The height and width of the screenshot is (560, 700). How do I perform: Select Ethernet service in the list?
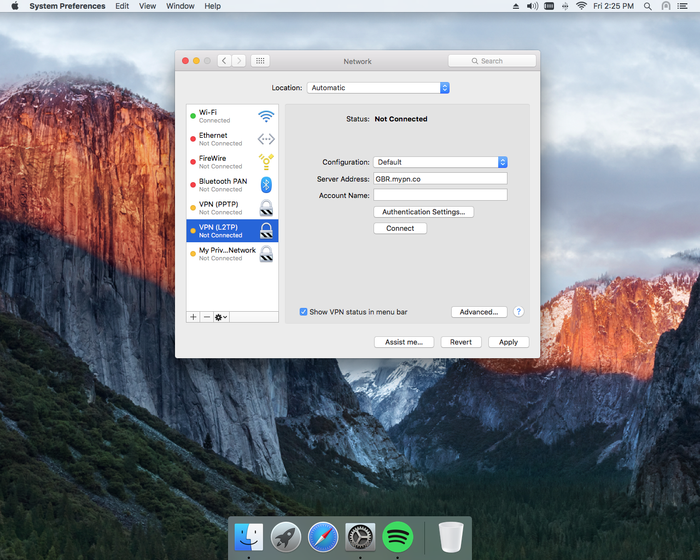coord(232,139)
